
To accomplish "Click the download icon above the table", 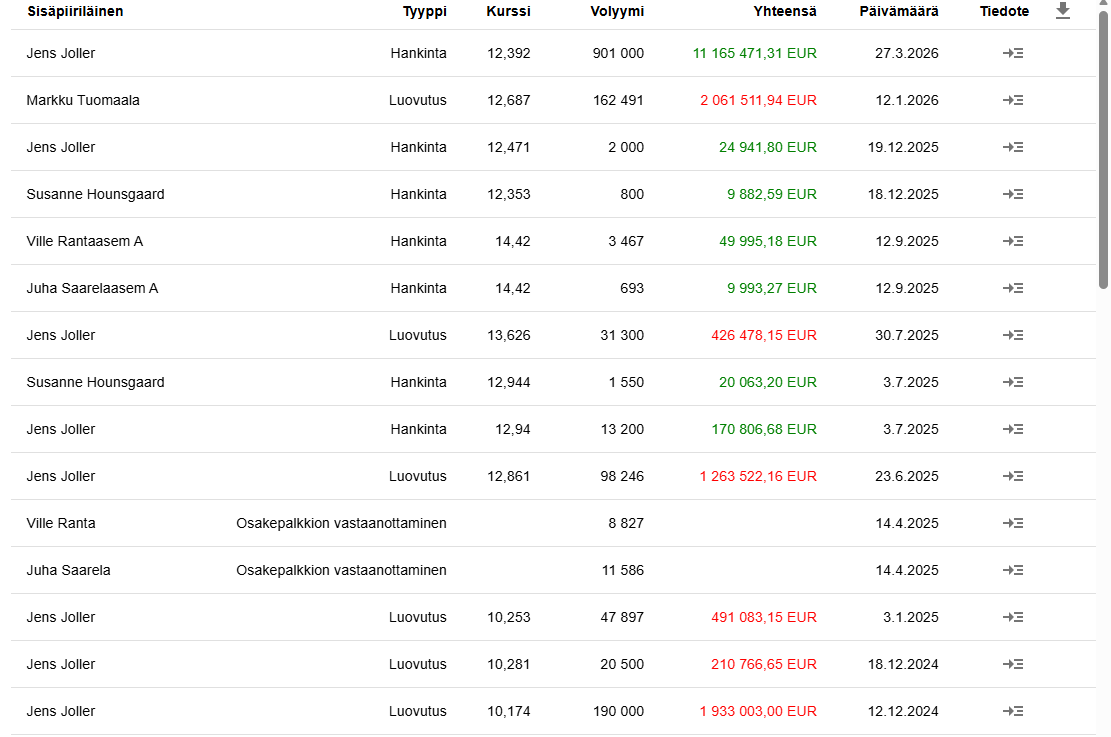I will [x=1062, y=11].
